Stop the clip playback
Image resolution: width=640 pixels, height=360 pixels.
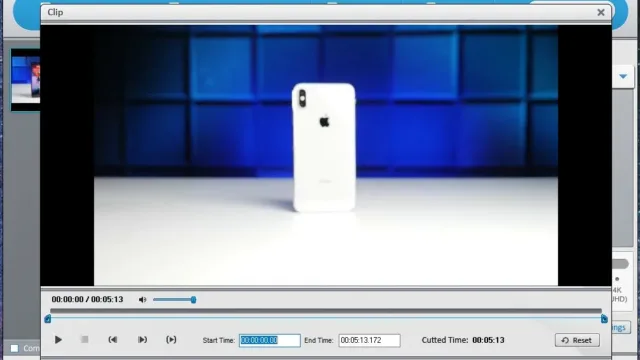pos(84,340)
